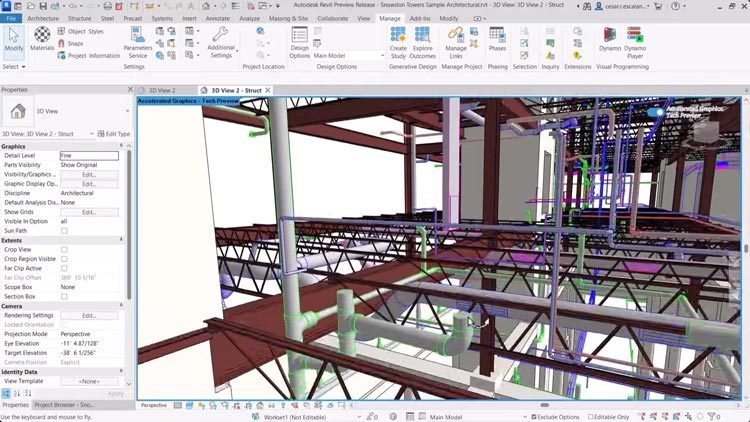Open the Materials browser
This screenshot has width=750, height=422.
[x=42, y=39]
